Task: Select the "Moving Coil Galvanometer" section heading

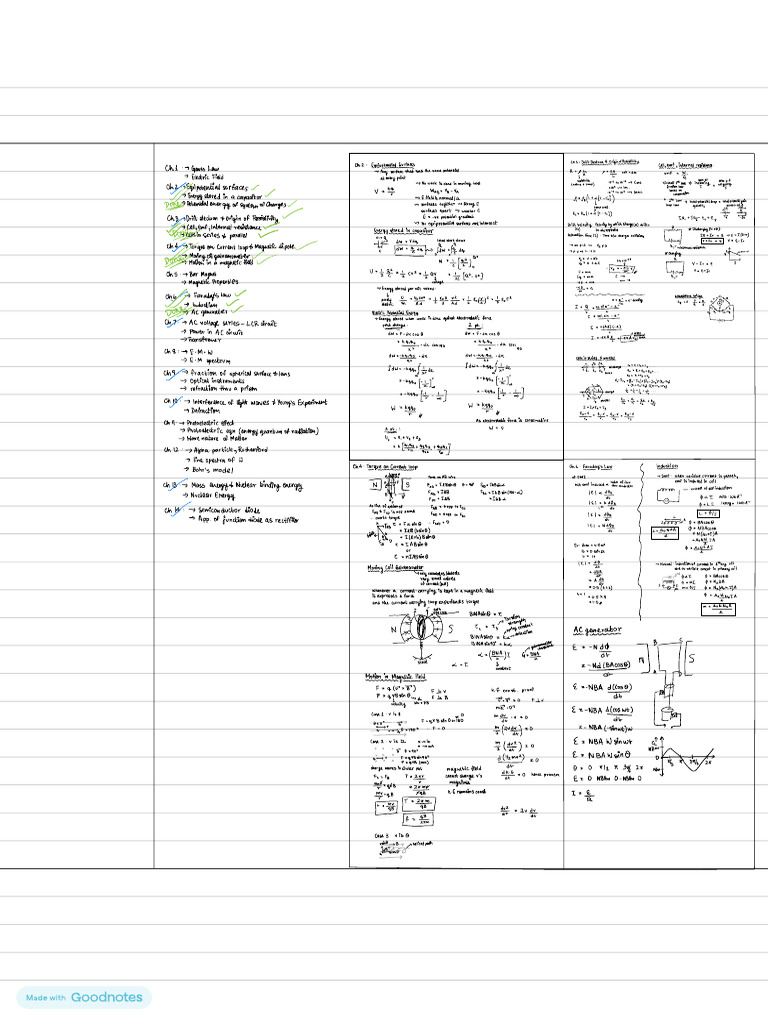Action: pyautogui.click(x=395, y=568)
